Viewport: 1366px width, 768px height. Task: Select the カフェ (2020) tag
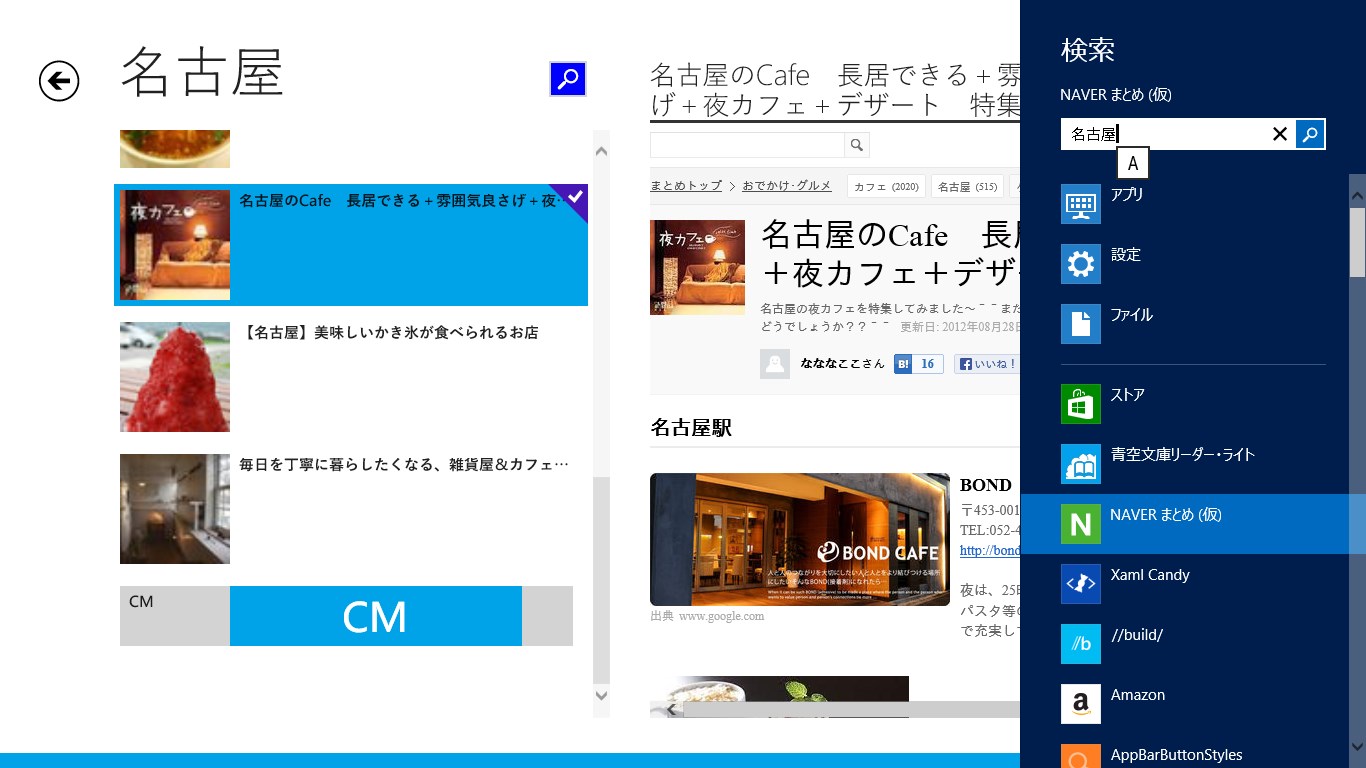point(886,186)
